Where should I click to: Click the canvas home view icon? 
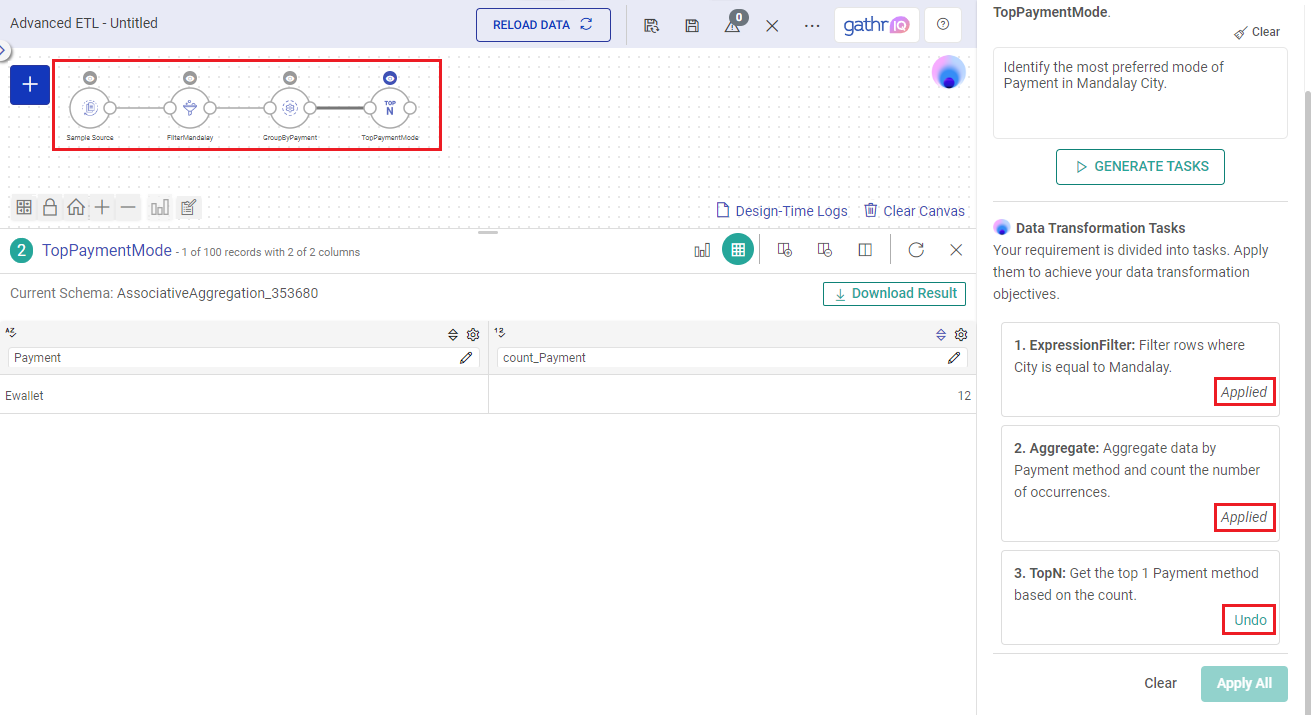76,207
